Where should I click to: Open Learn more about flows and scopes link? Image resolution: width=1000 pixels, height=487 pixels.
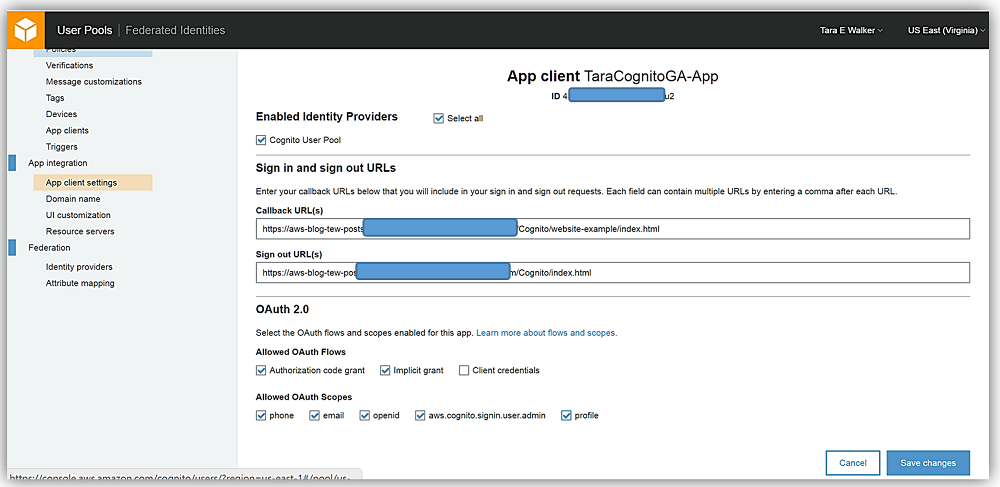[546, 333]
